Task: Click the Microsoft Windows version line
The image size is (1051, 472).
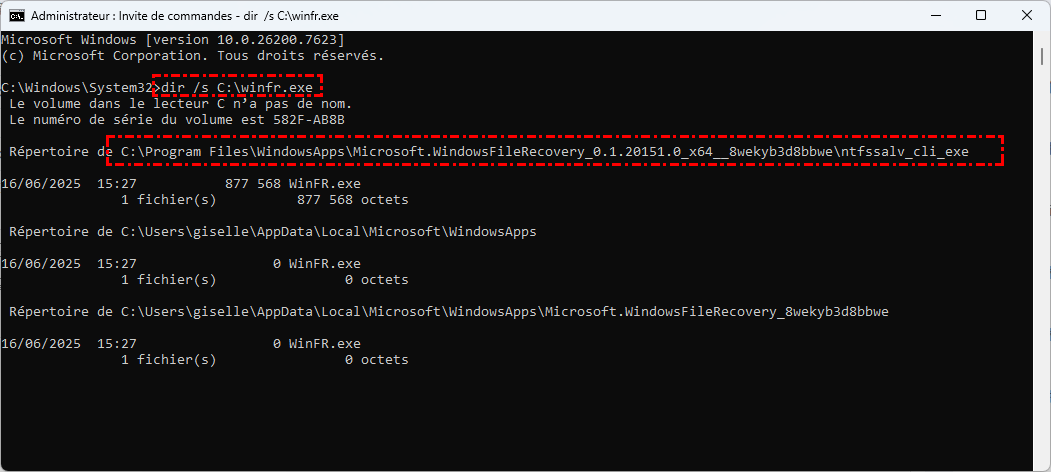Action: pyautogui.click(x=173, y=39)
